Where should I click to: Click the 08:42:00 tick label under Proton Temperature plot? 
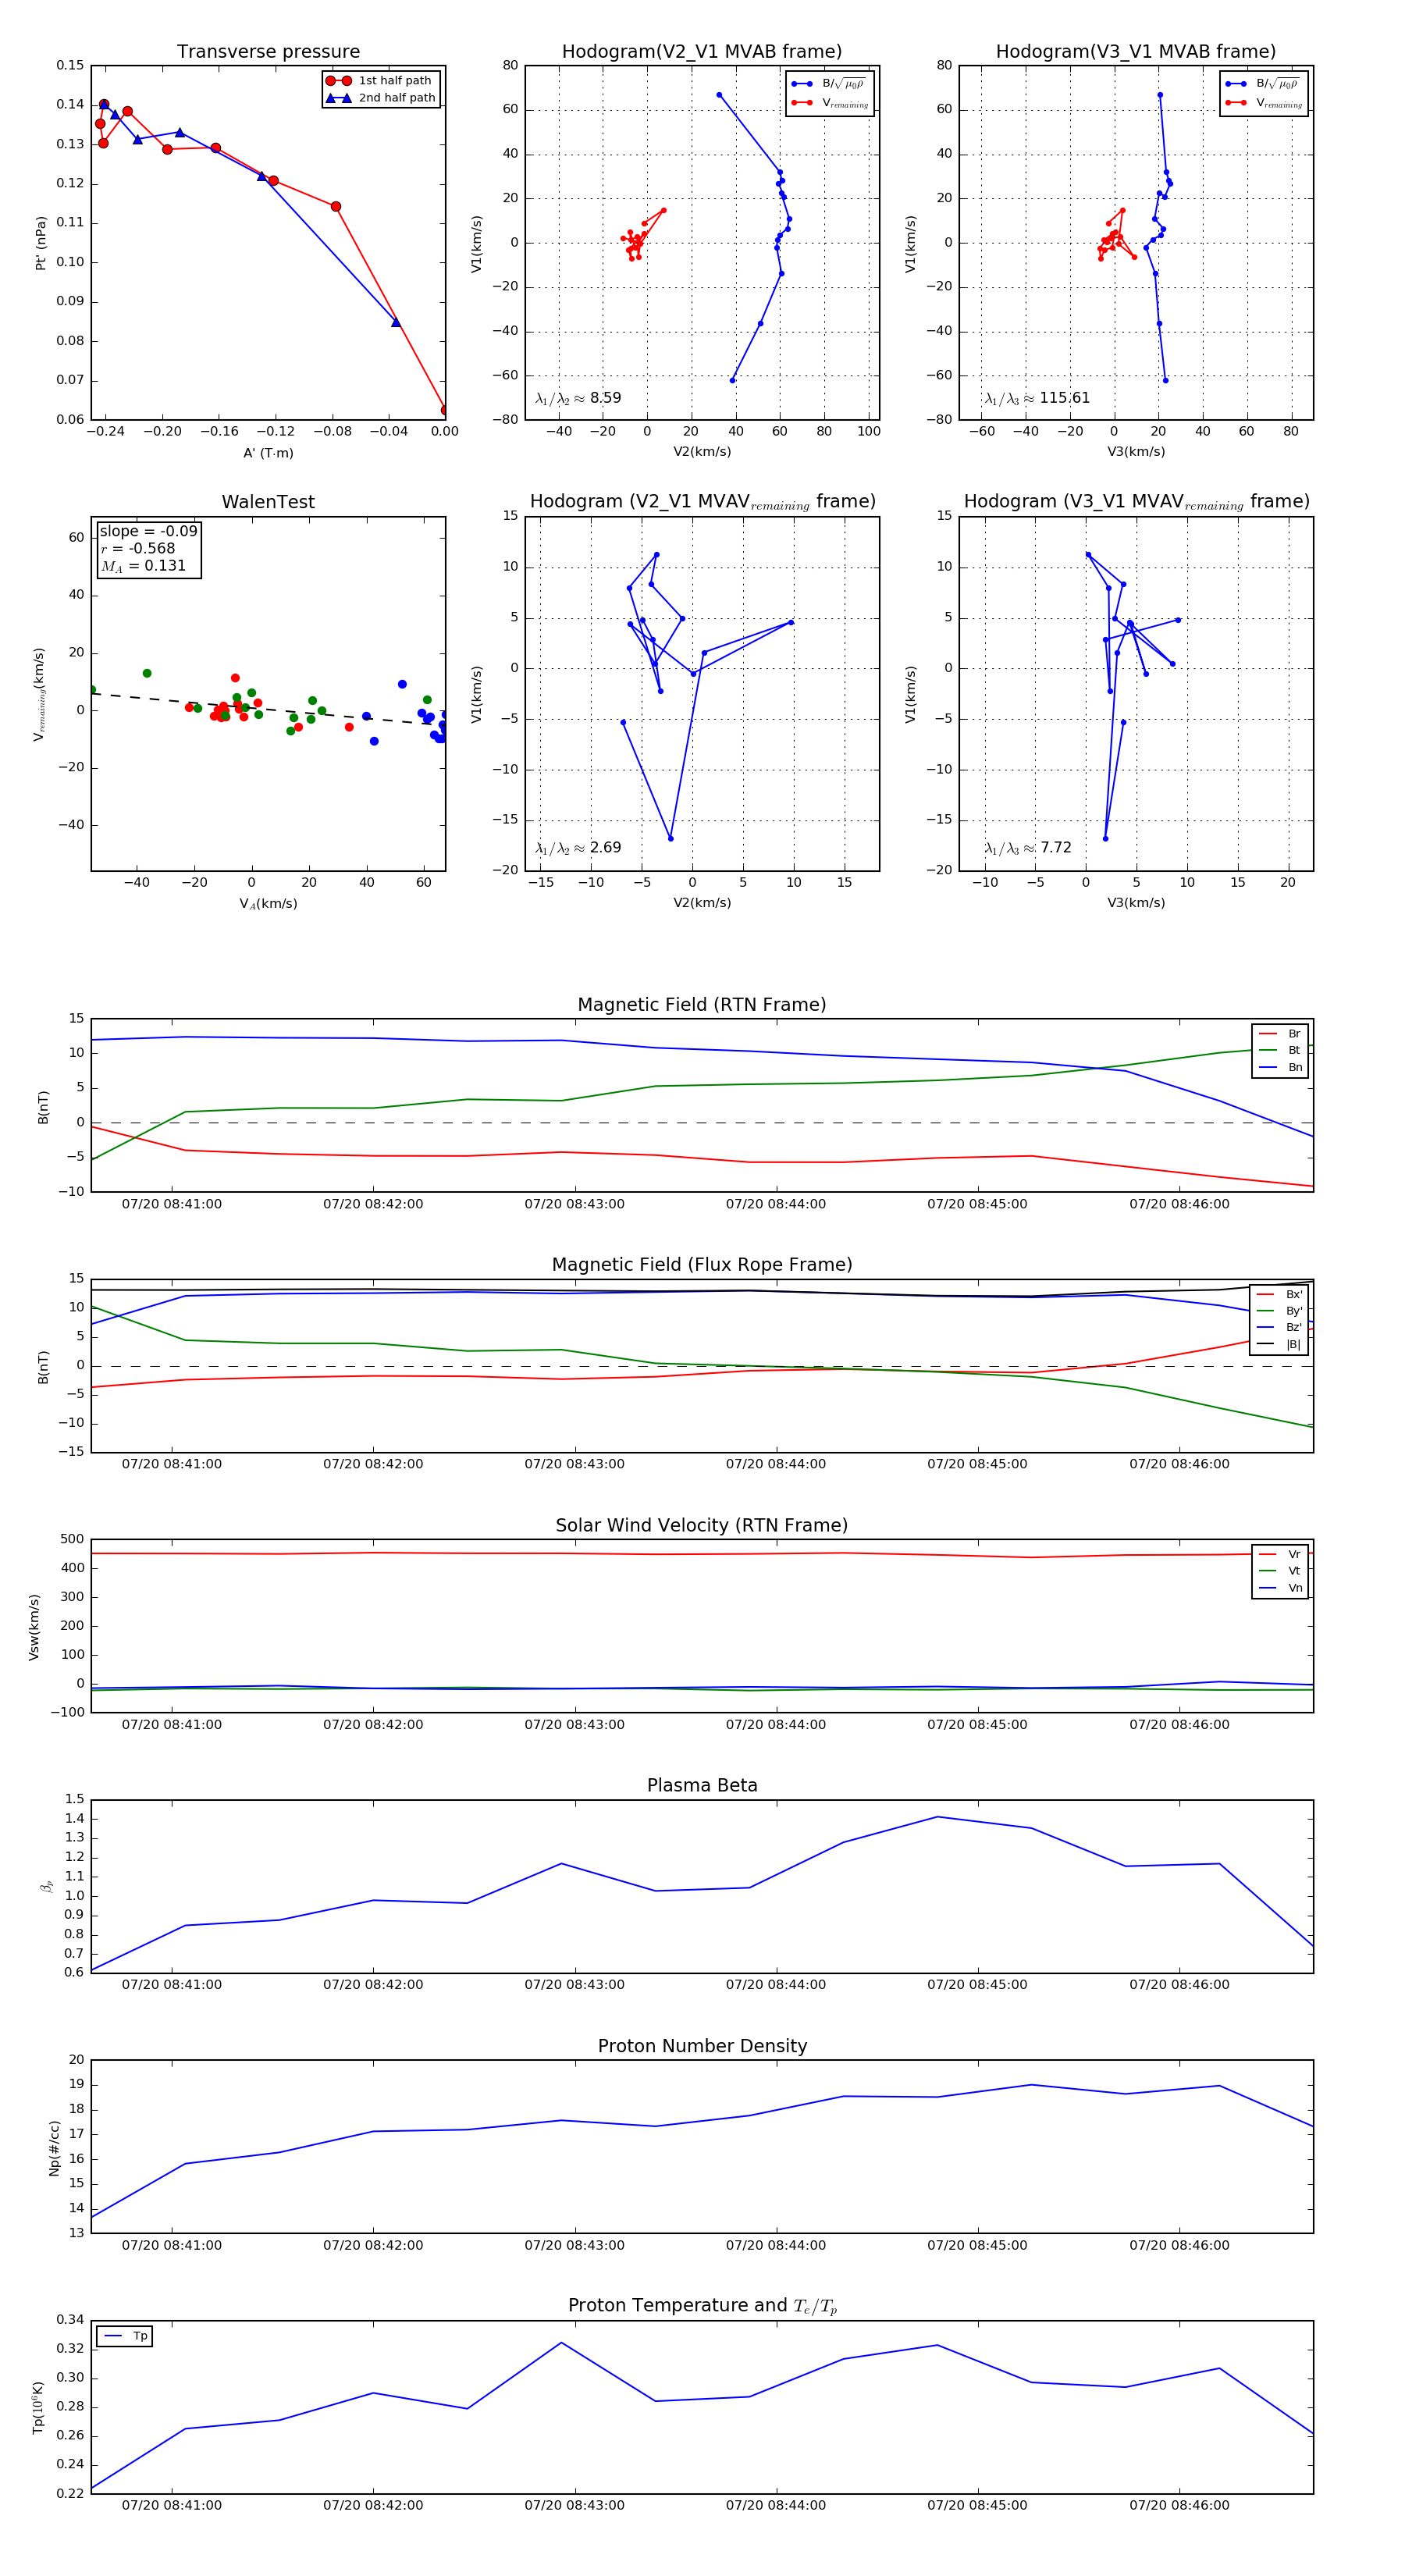pyautogui.click(x=373, y=2505)
